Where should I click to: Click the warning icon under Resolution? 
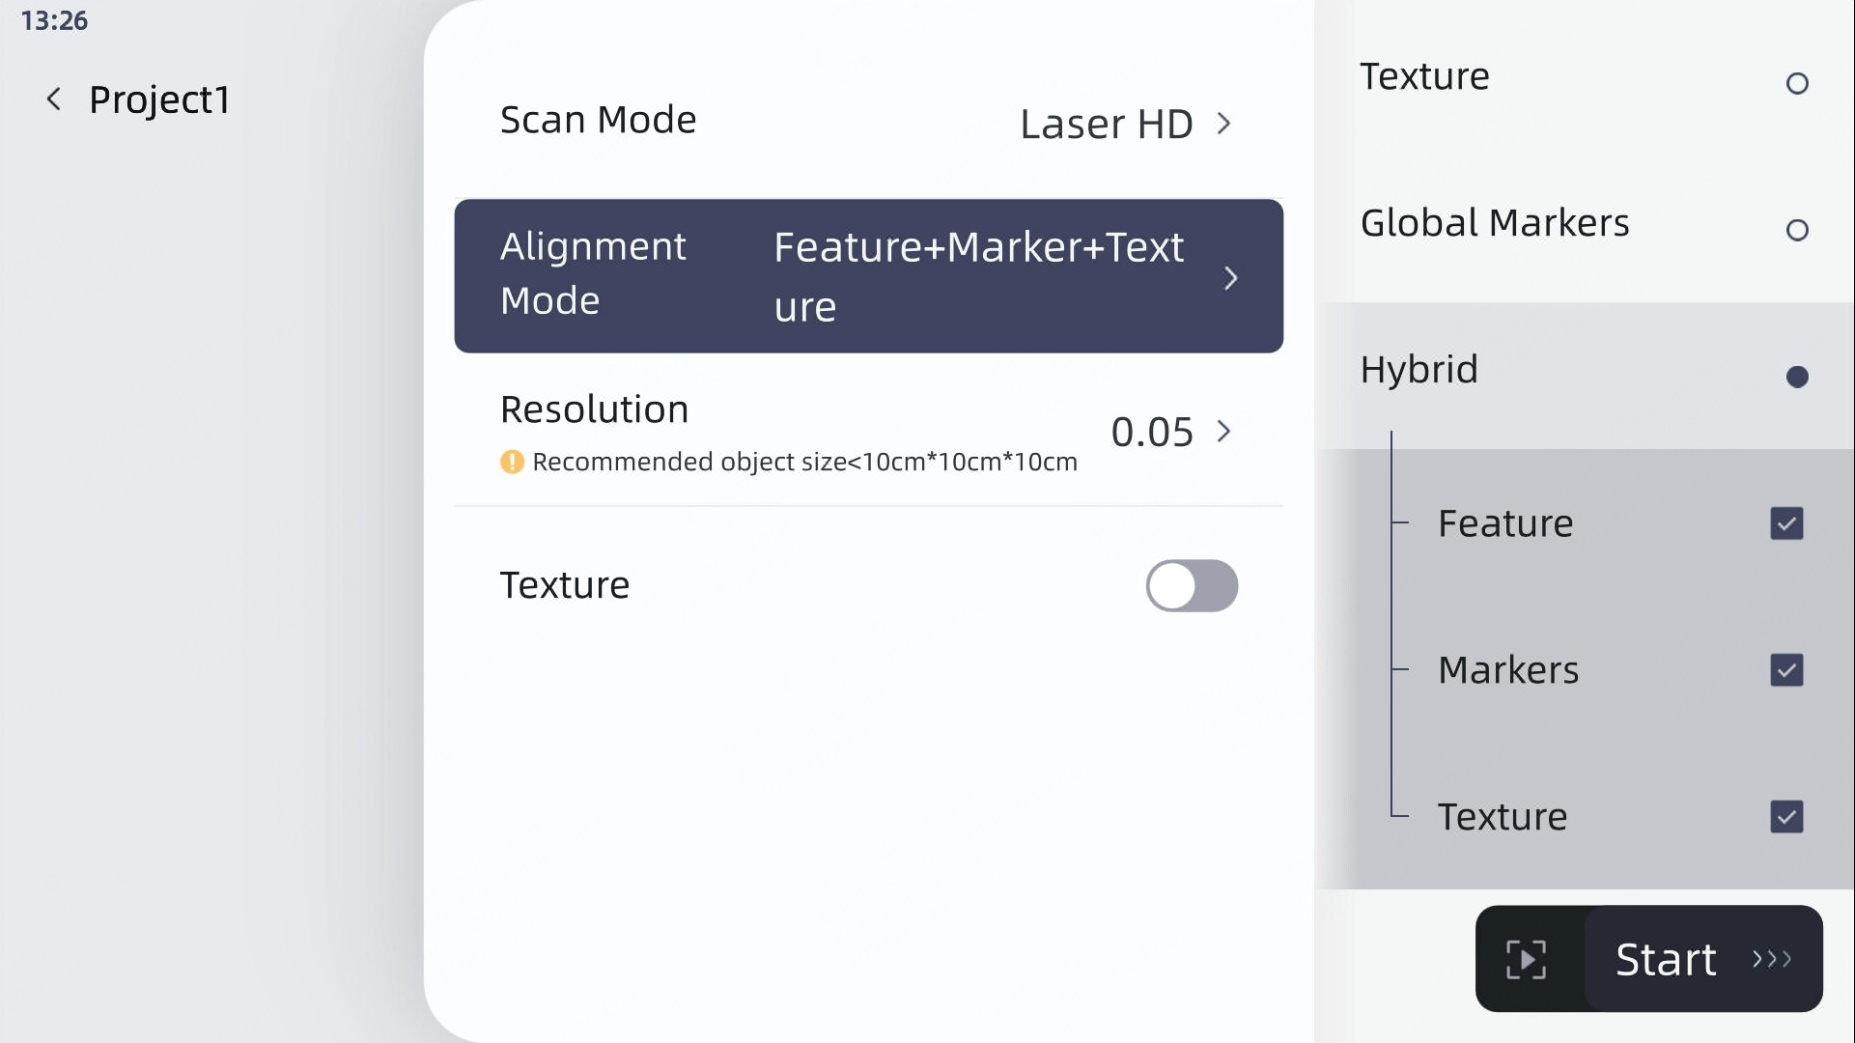pyautogui.click(x=511, y=462)
